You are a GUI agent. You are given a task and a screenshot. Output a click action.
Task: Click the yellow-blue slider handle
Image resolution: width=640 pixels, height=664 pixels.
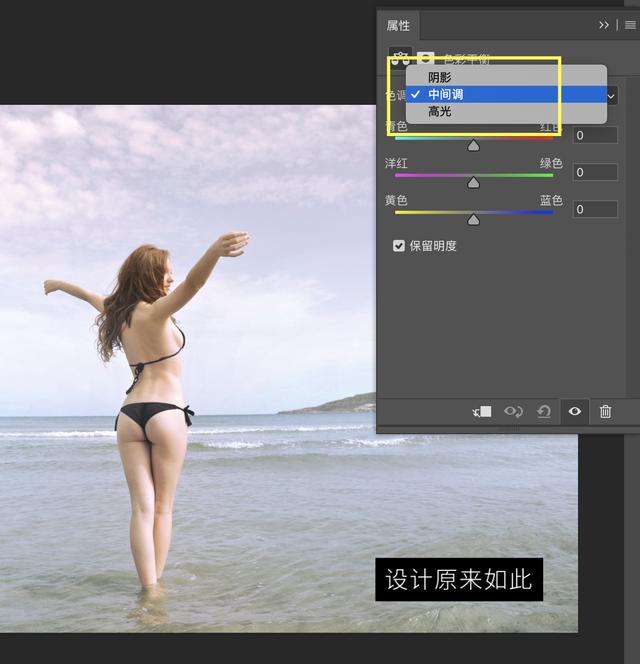click(474, 219)
